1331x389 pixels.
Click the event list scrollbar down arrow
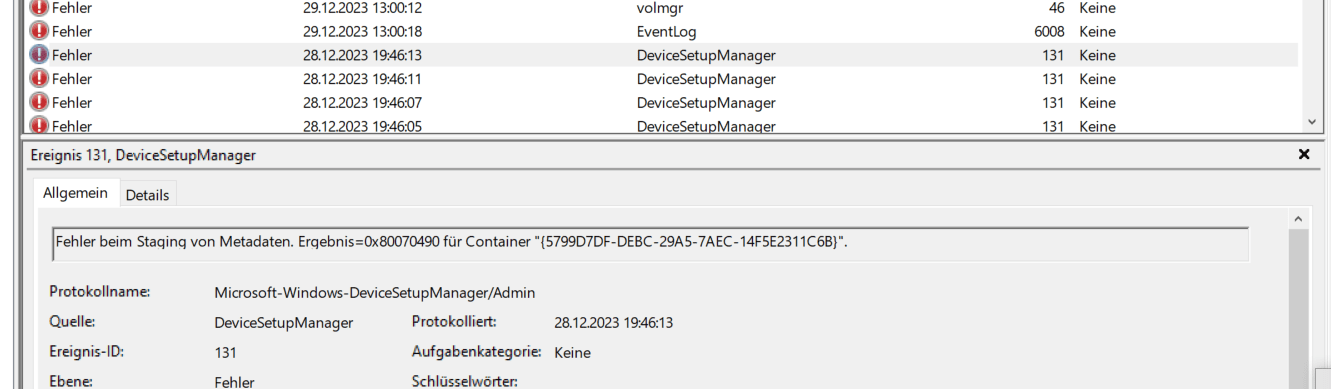[x=1312, y=122]
